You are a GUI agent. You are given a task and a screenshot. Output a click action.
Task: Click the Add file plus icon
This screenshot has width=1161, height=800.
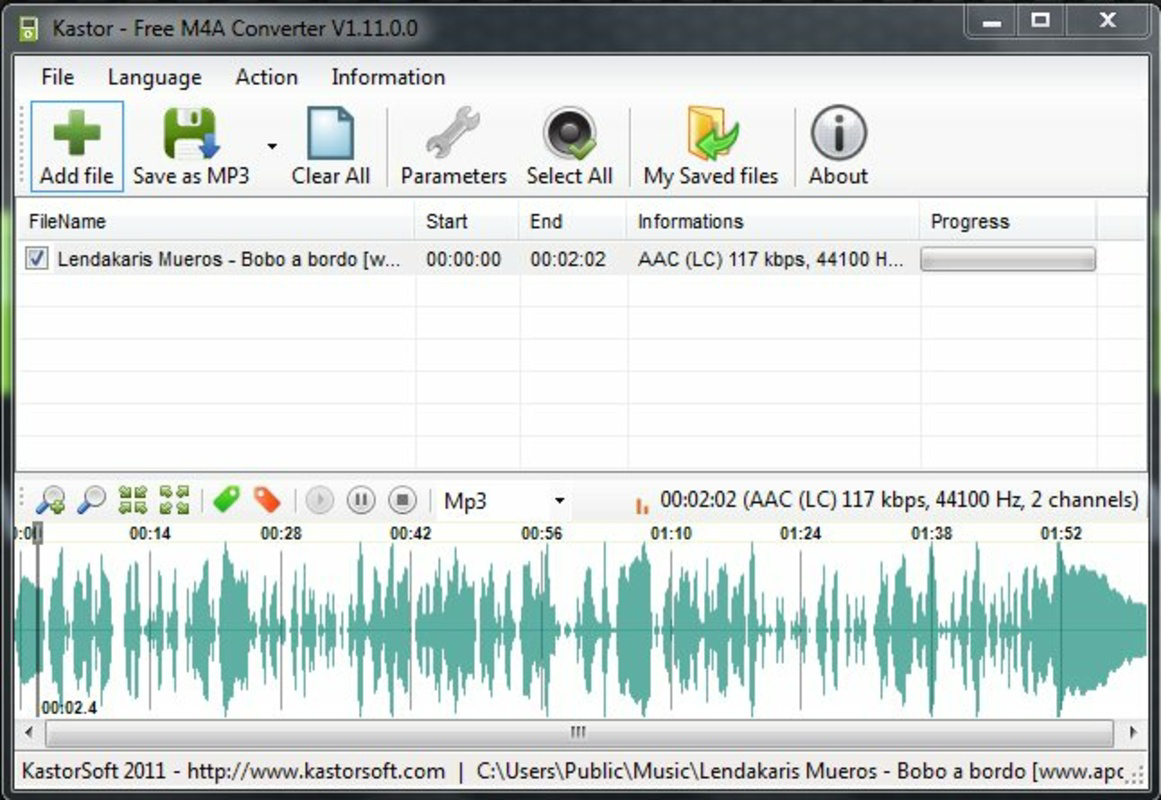[x=76, y=133]
